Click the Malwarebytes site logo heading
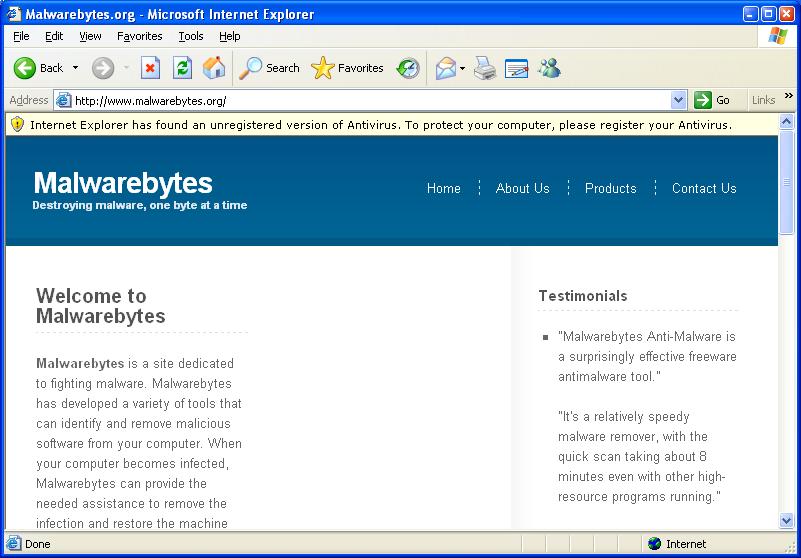This screenshot has width=801, height=558. tap(123, 183)
